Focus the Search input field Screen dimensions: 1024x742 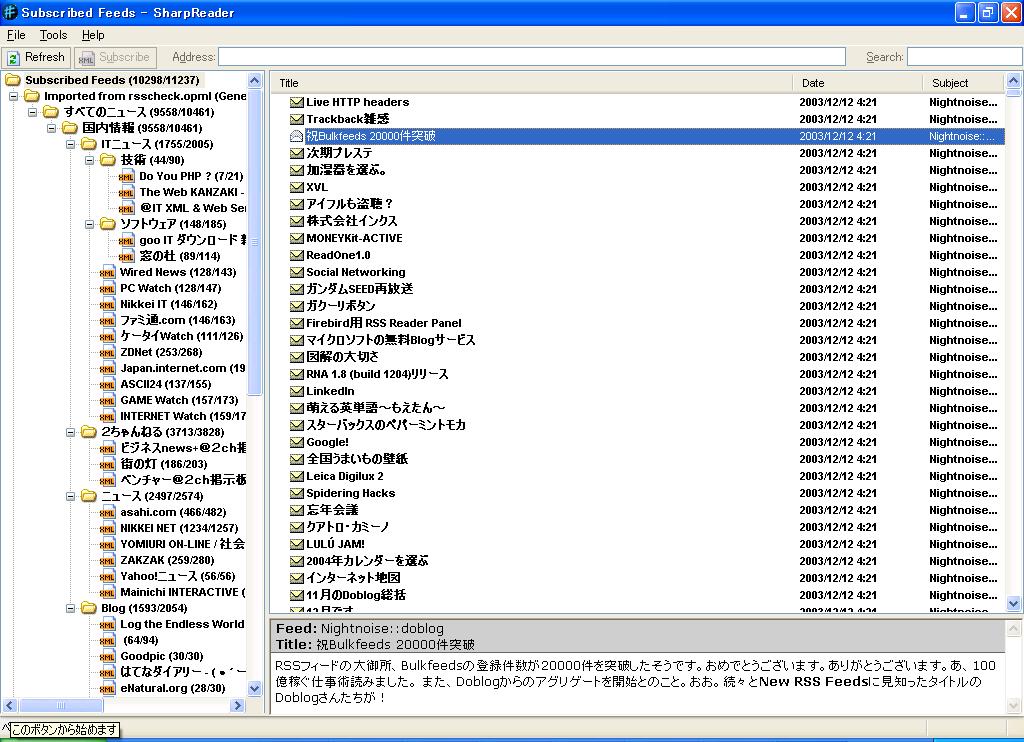965,57
